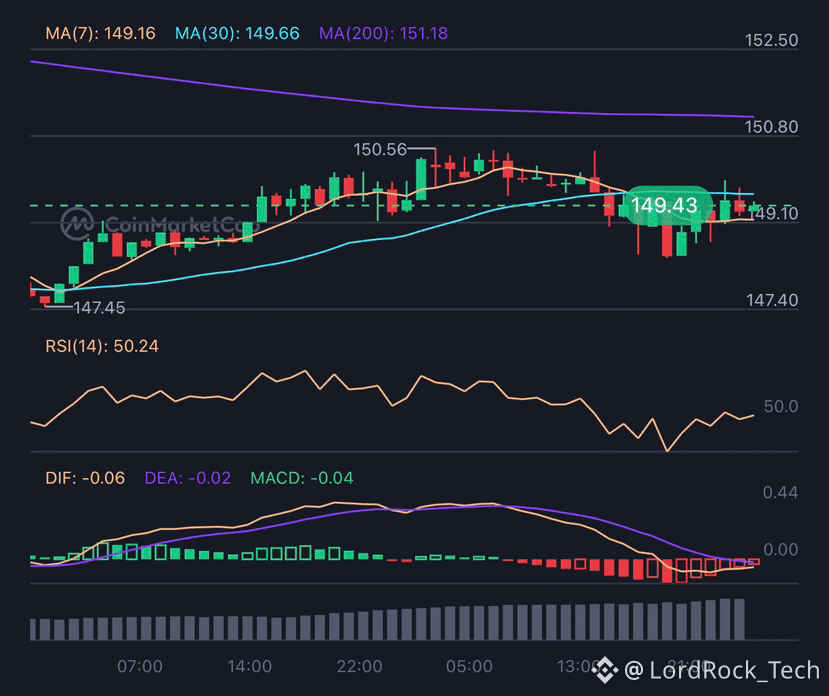Click the 147.40 price axis label
This screenshot has width=829, height=696.
(772, 300)
